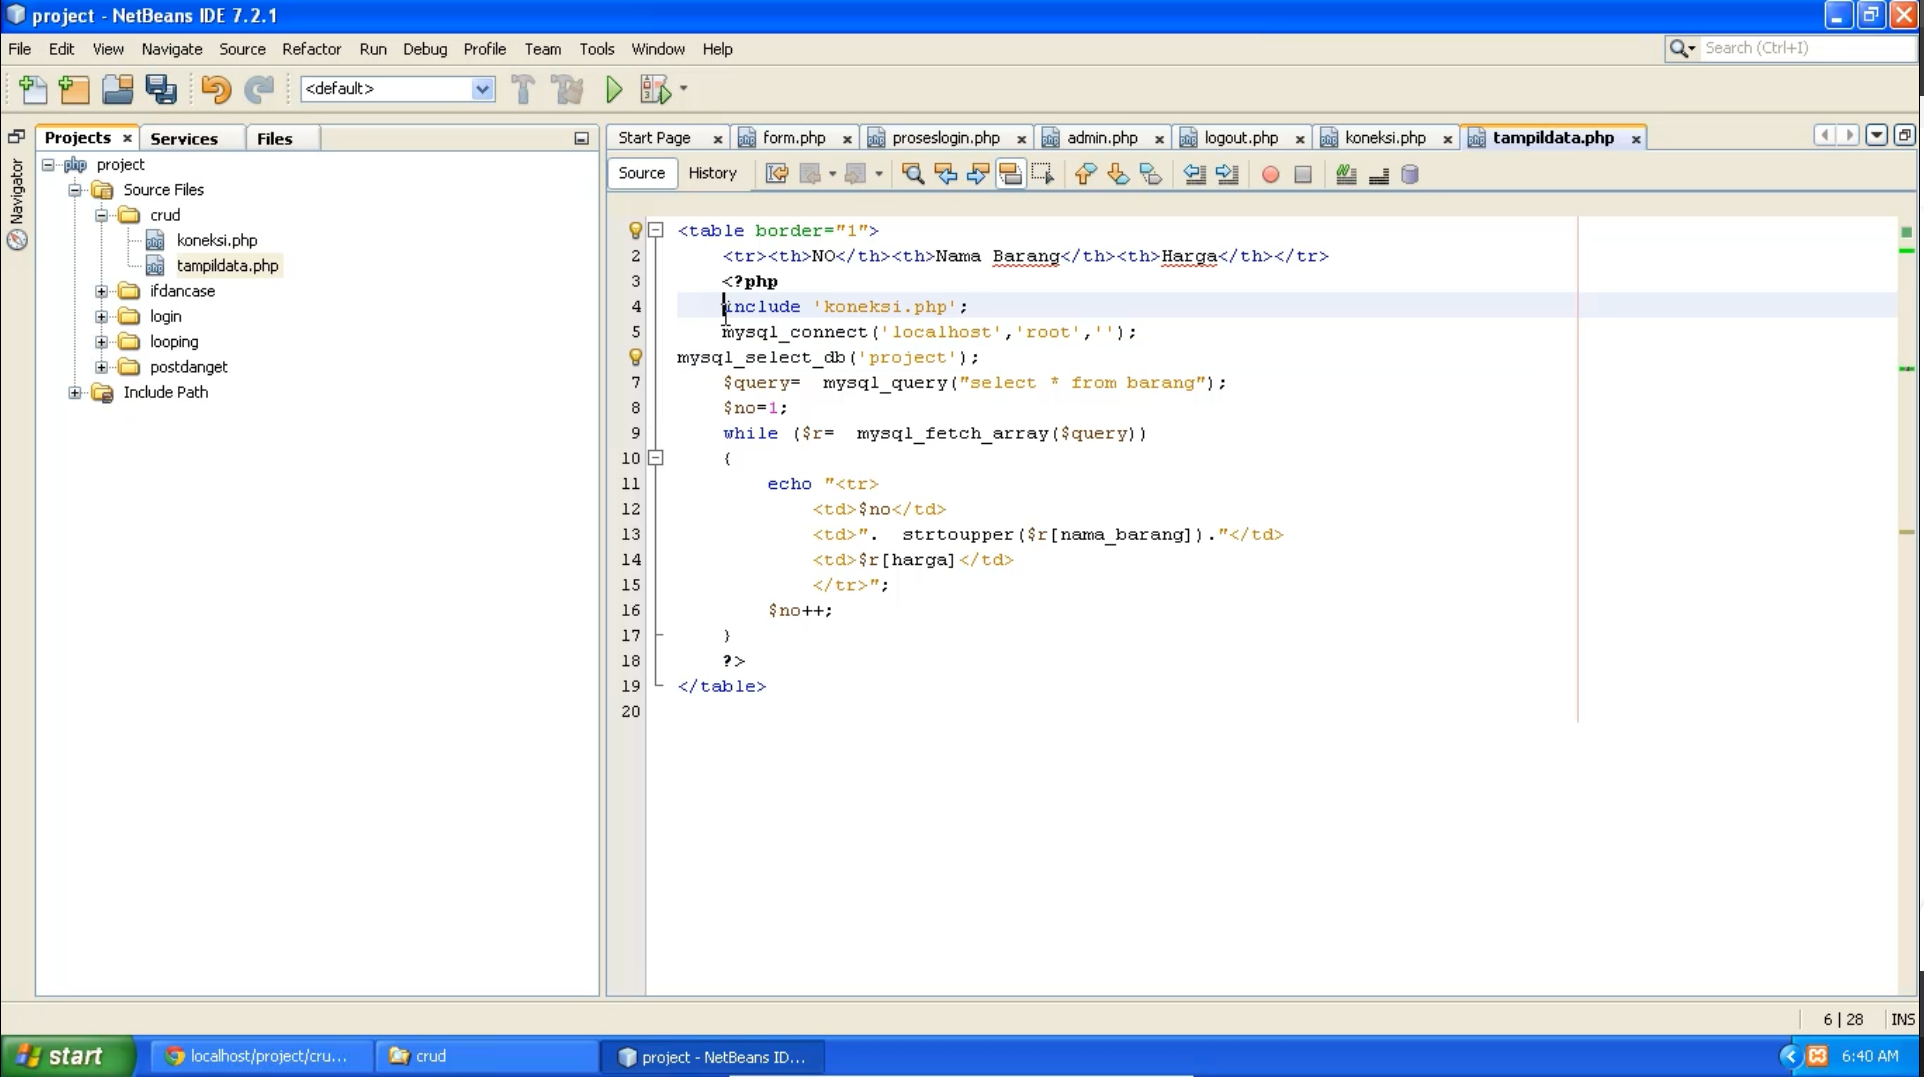Click the Start Macro Recording red circle
The width and height of the screenshot is (1924, 1077).
(1270, 174)
